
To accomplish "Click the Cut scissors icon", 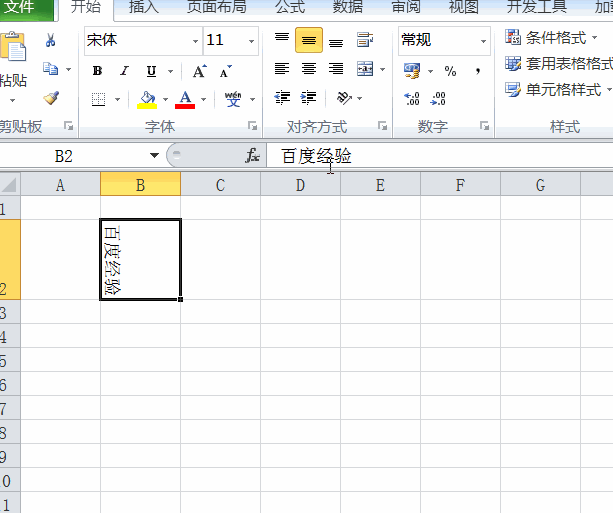I will tap(50, 40).
